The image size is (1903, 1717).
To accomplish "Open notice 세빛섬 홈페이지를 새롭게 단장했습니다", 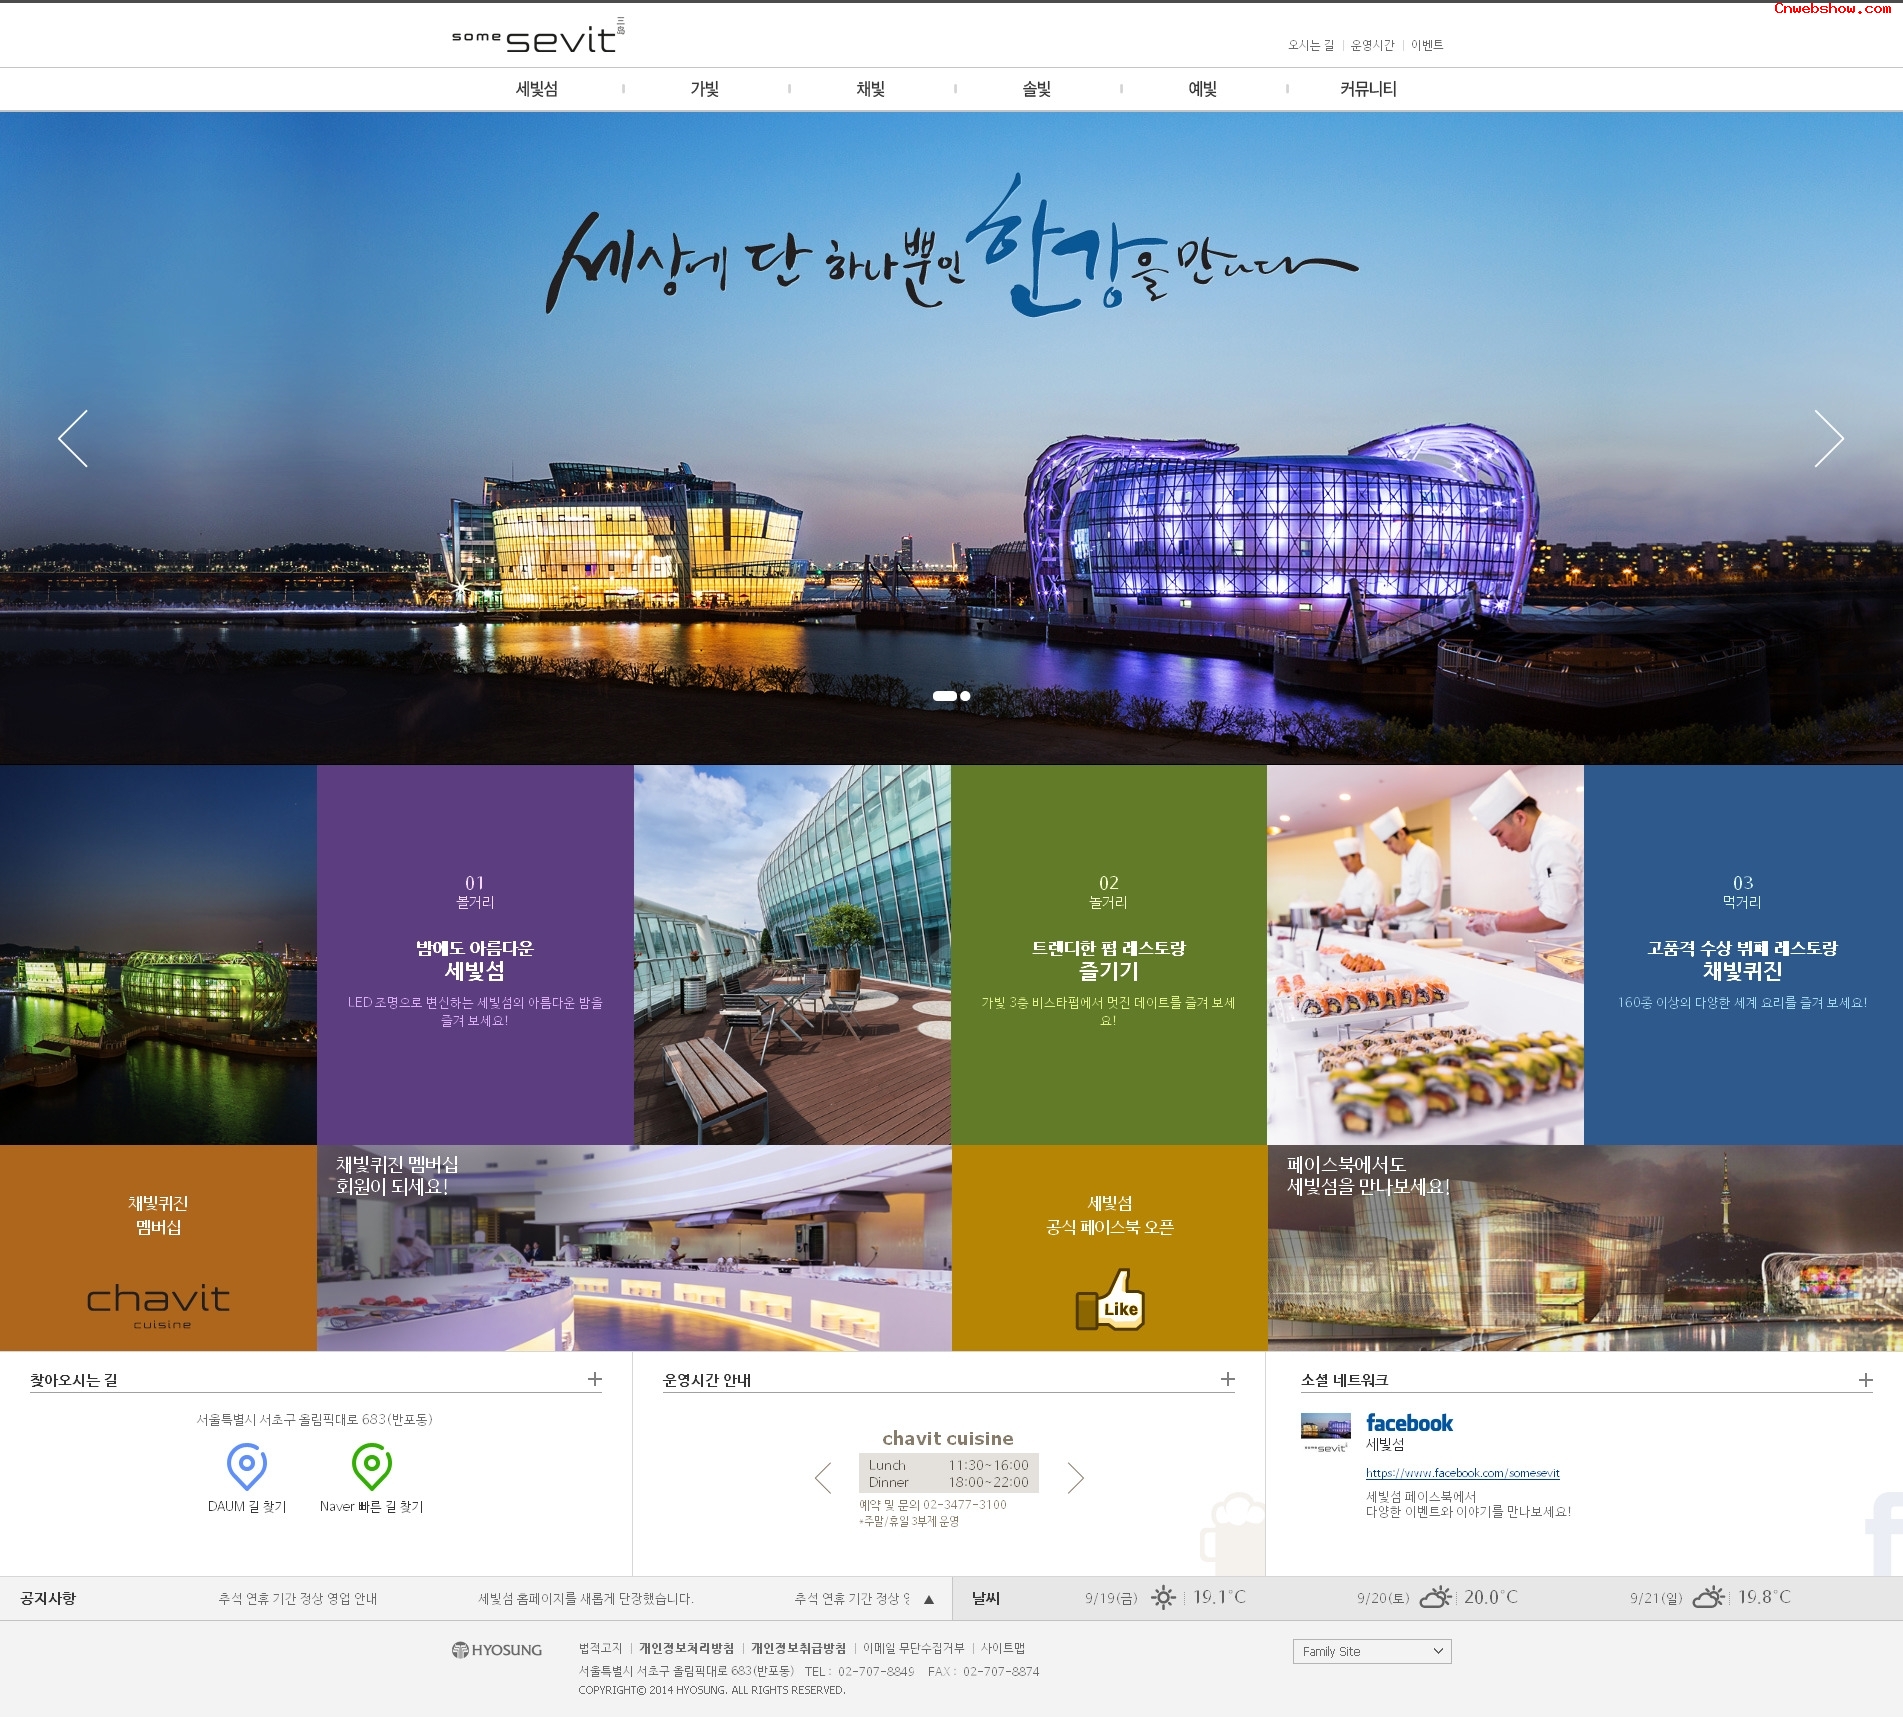I will 586,1599.
